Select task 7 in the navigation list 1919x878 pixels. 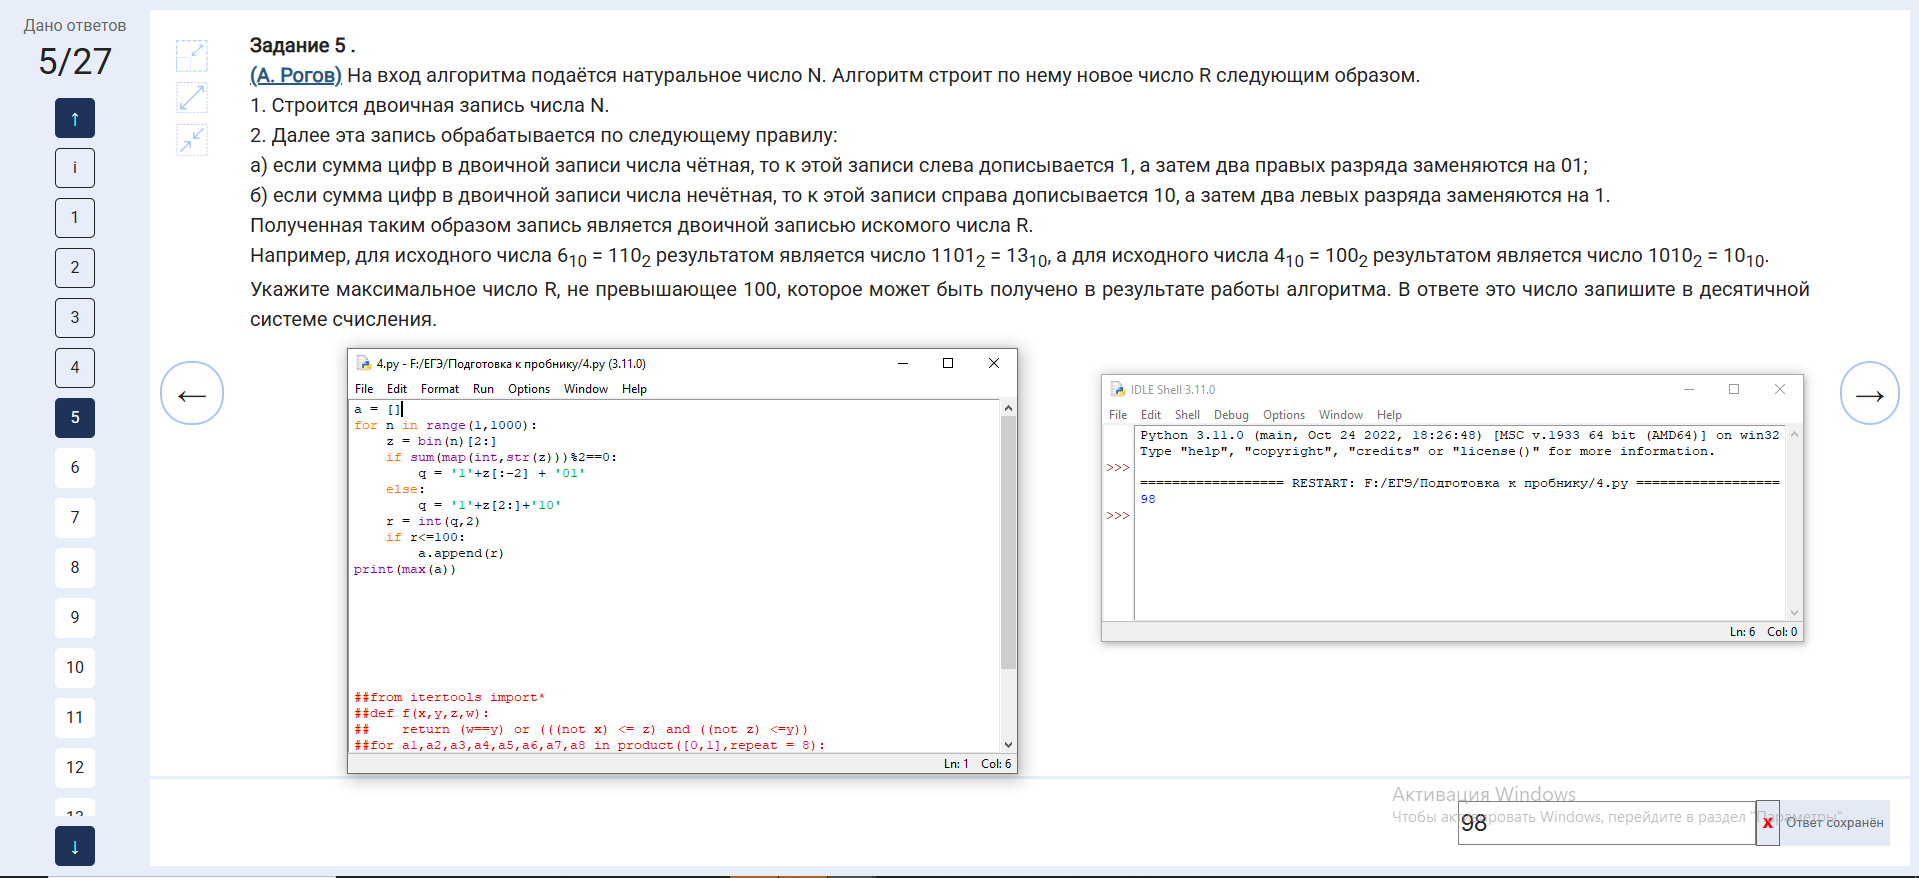[75, 518]
